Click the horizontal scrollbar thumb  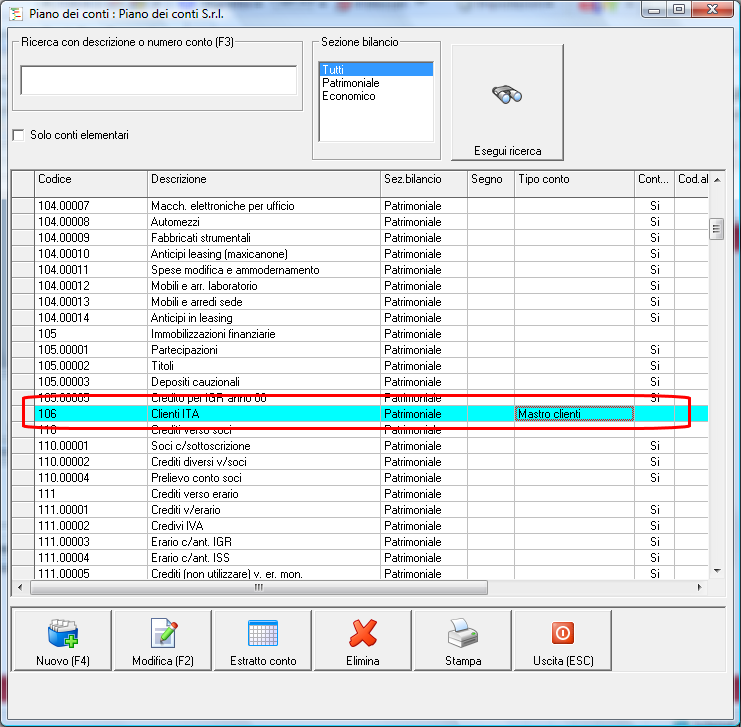tap(258, 588)
